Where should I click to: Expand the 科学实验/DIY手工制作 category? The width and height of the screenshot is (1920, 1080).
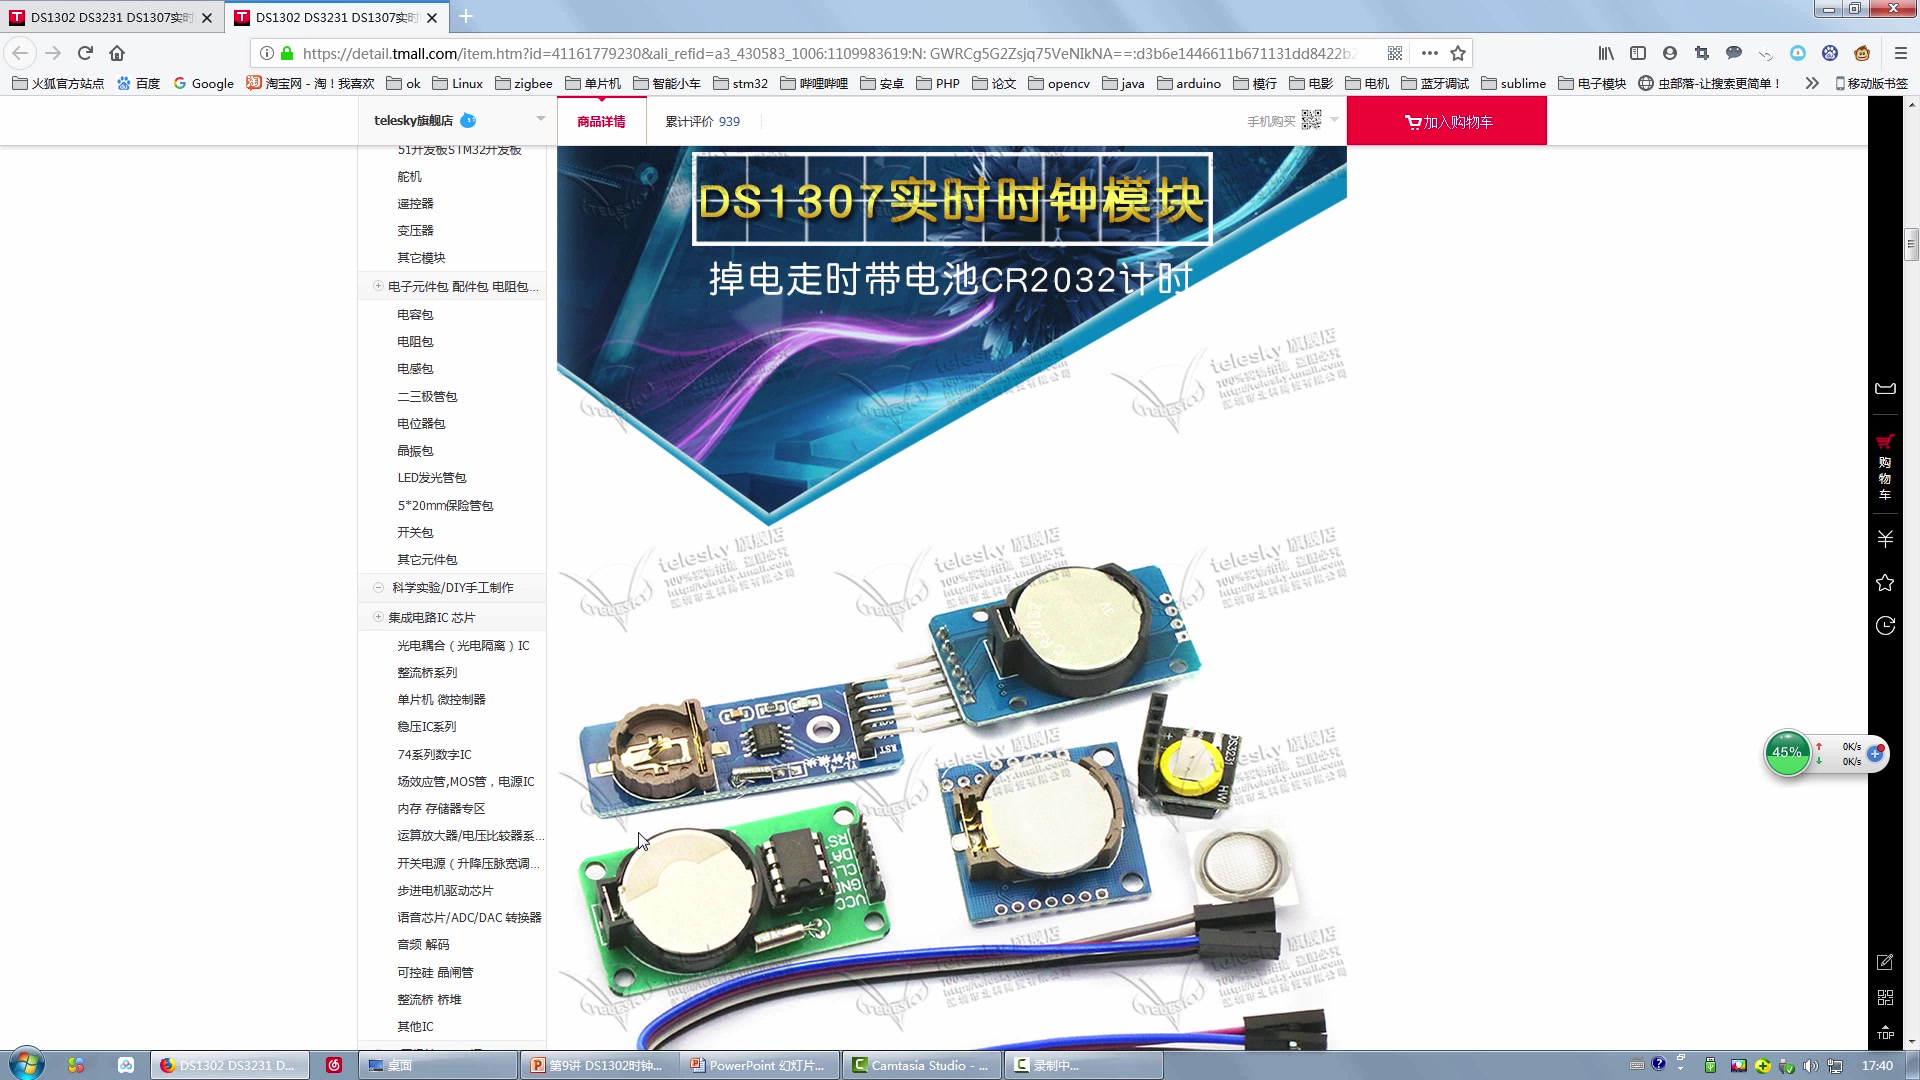(378, 588)
